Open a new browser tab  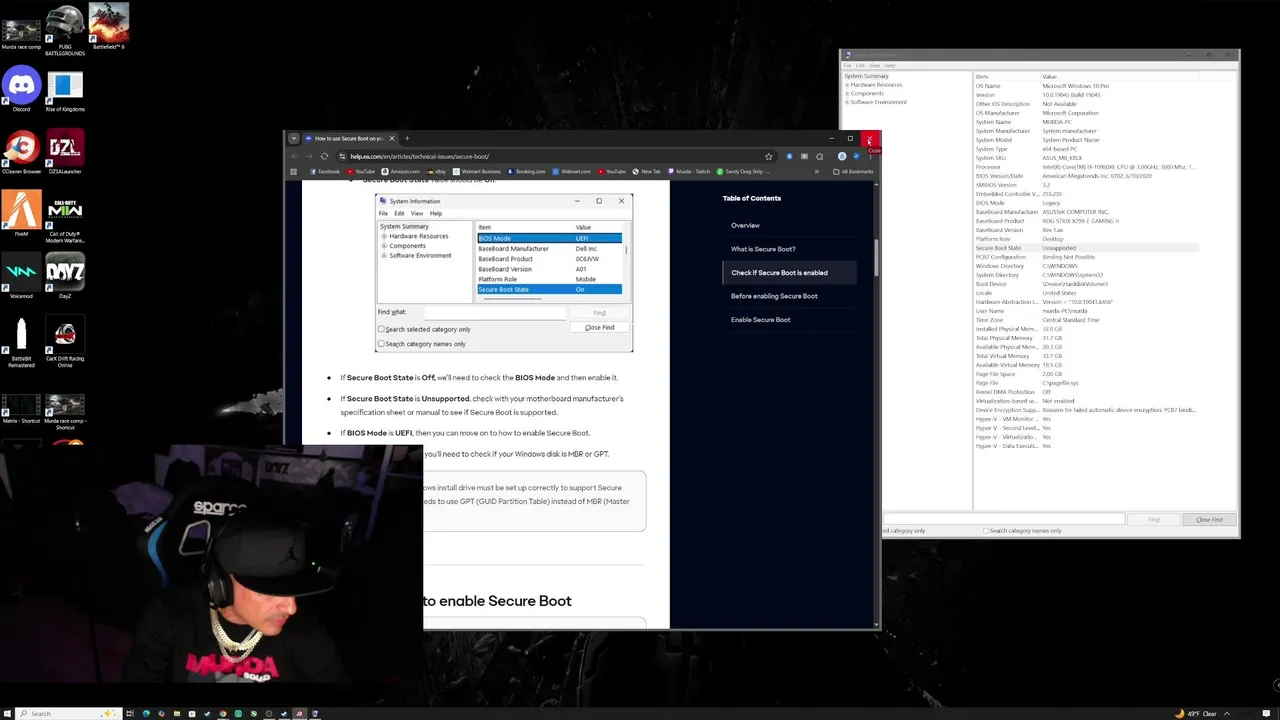[x=407, y=138]
